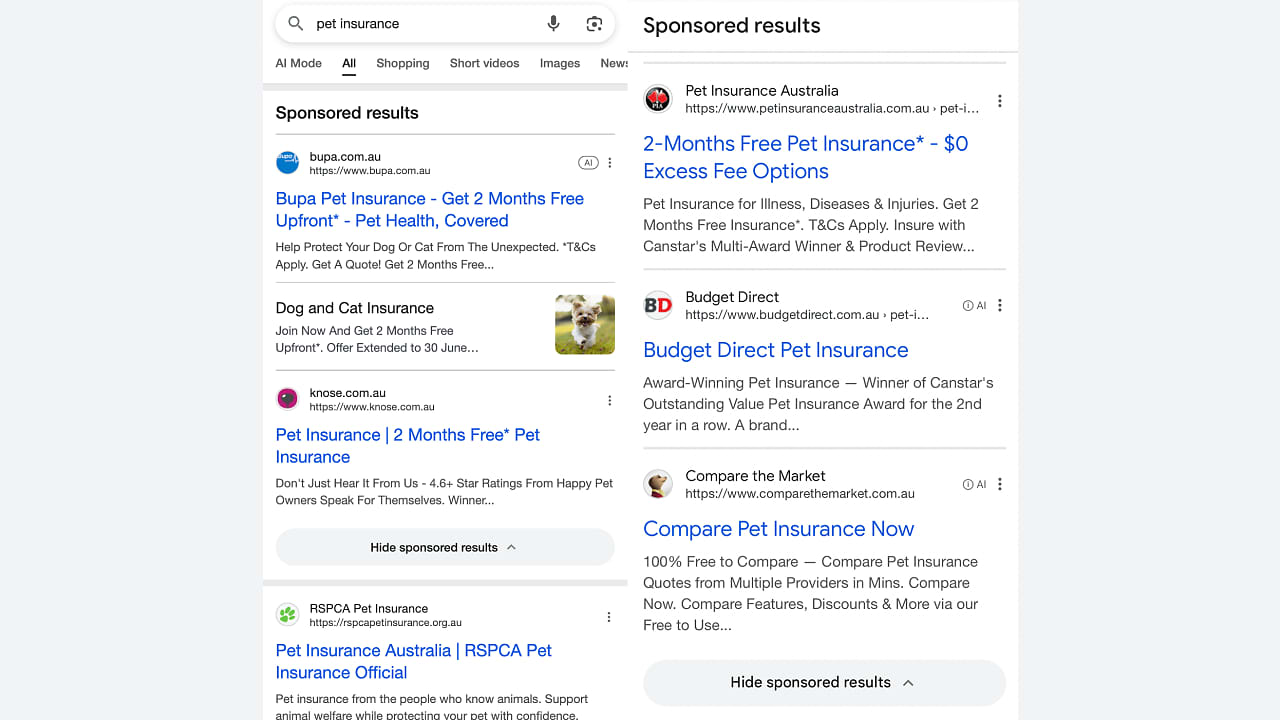
Task: Open three-dot menu for knose.com.au ad
Action: pyautogui.click(x=610, y=400)
